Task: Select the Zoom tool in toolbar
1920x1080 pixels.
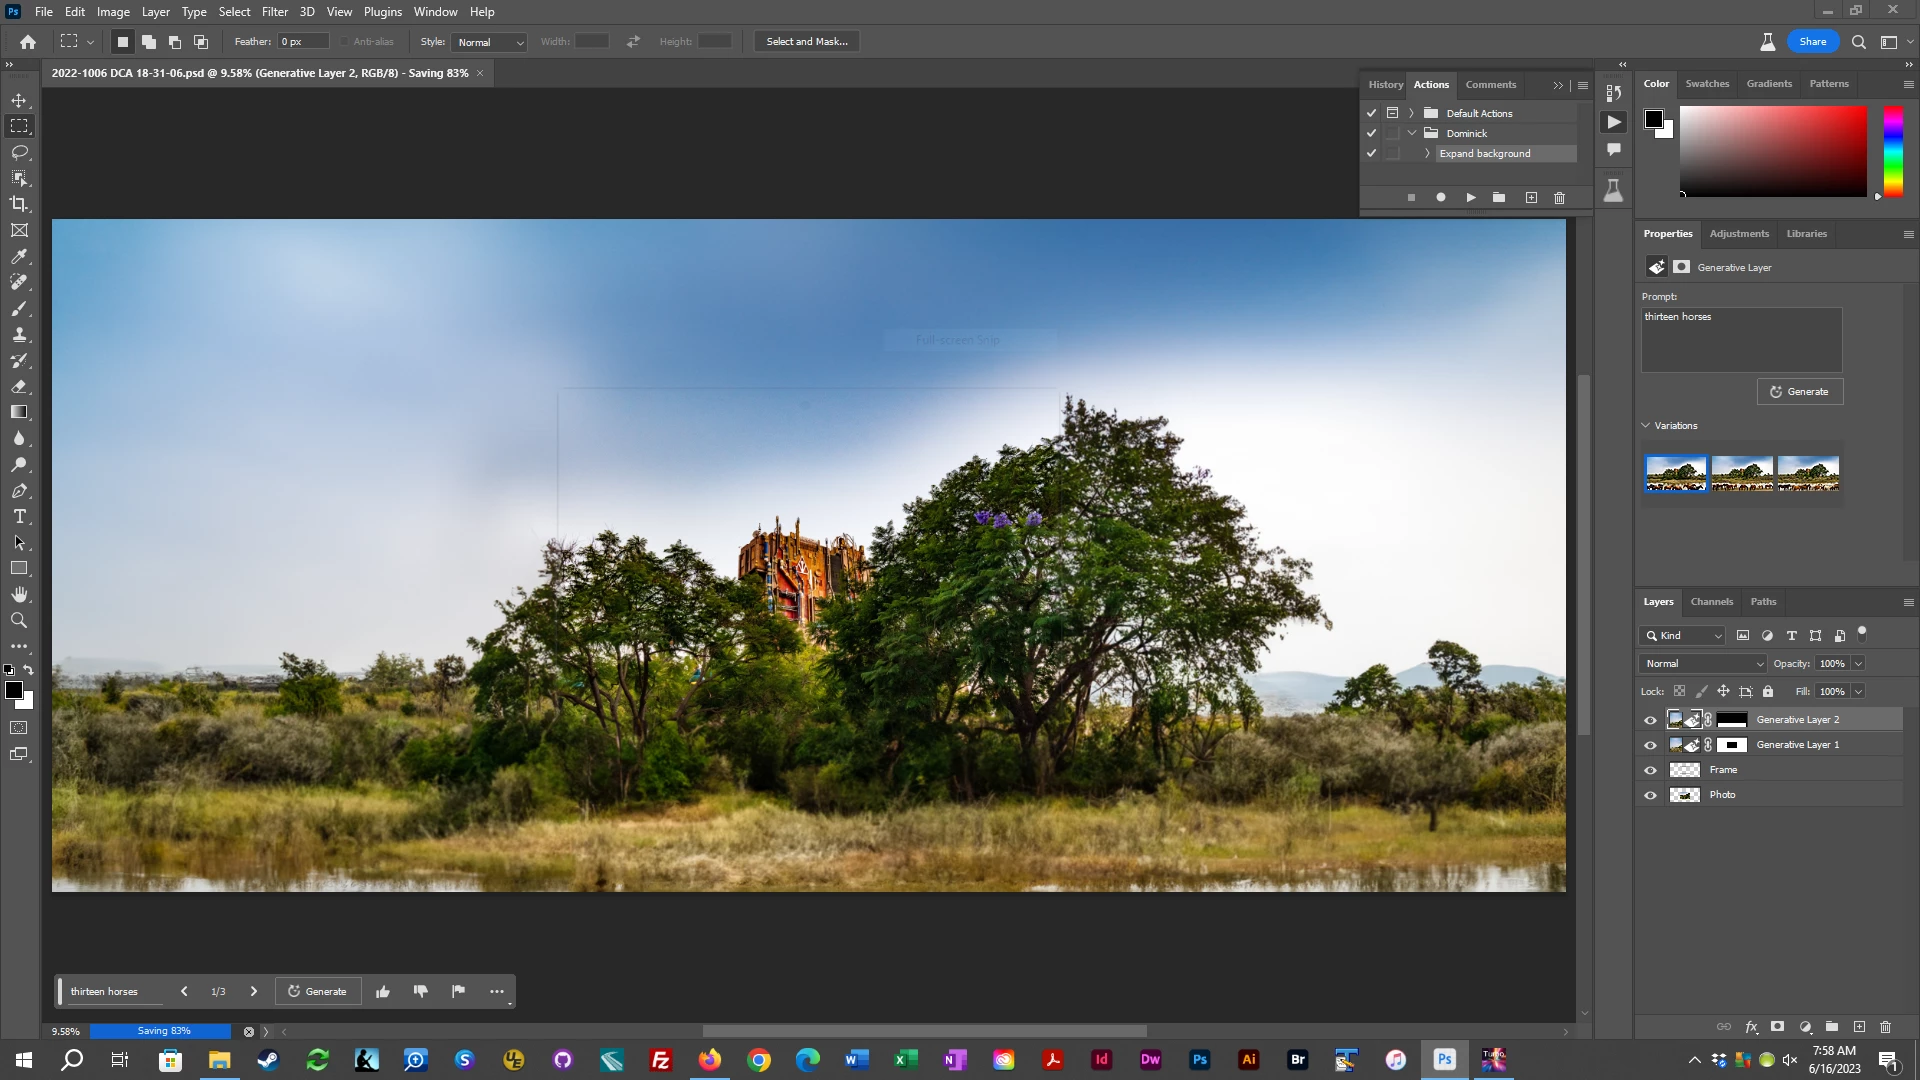Action: click(x=19, y=621)
